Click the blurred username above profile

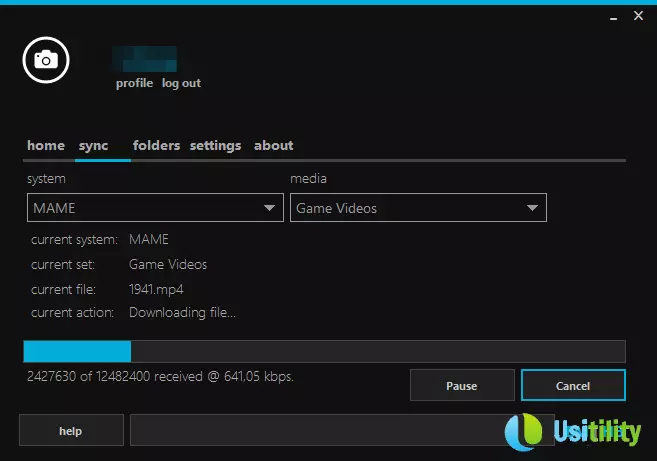click(145, 58)
